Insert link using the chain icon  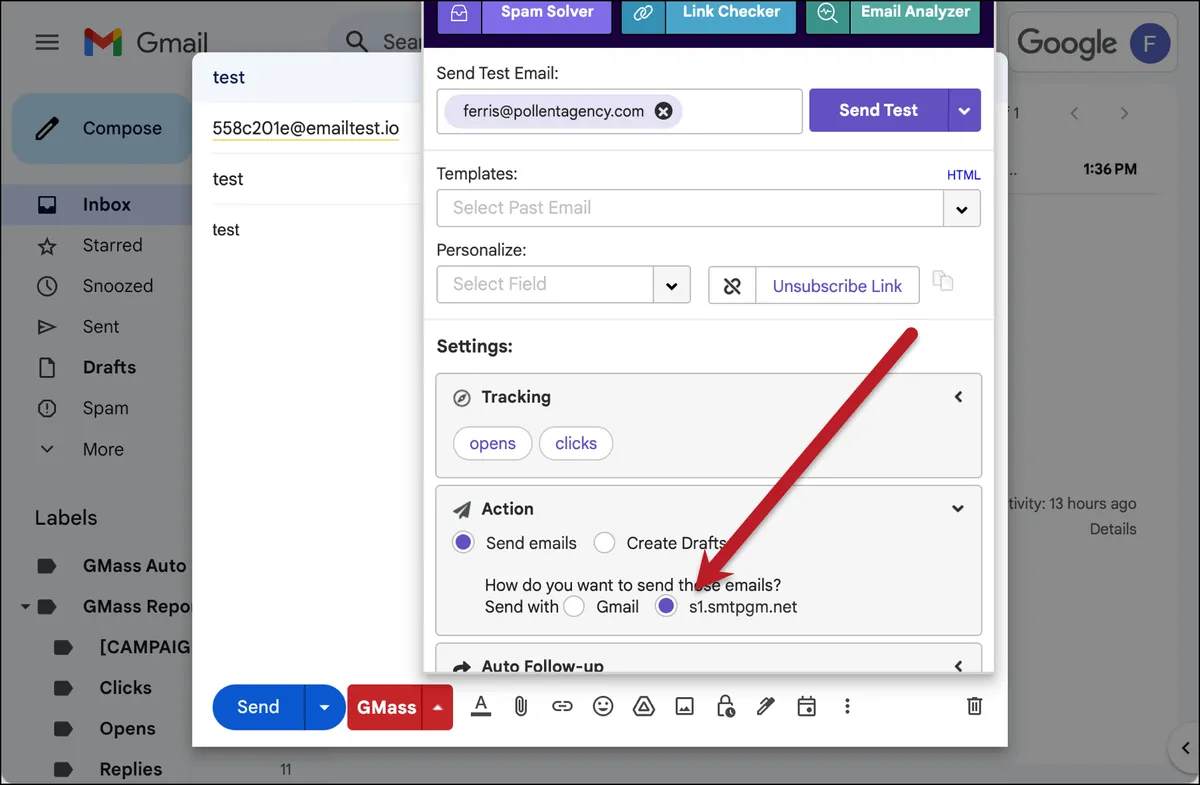pyautogui.click(x=562, y=706)
